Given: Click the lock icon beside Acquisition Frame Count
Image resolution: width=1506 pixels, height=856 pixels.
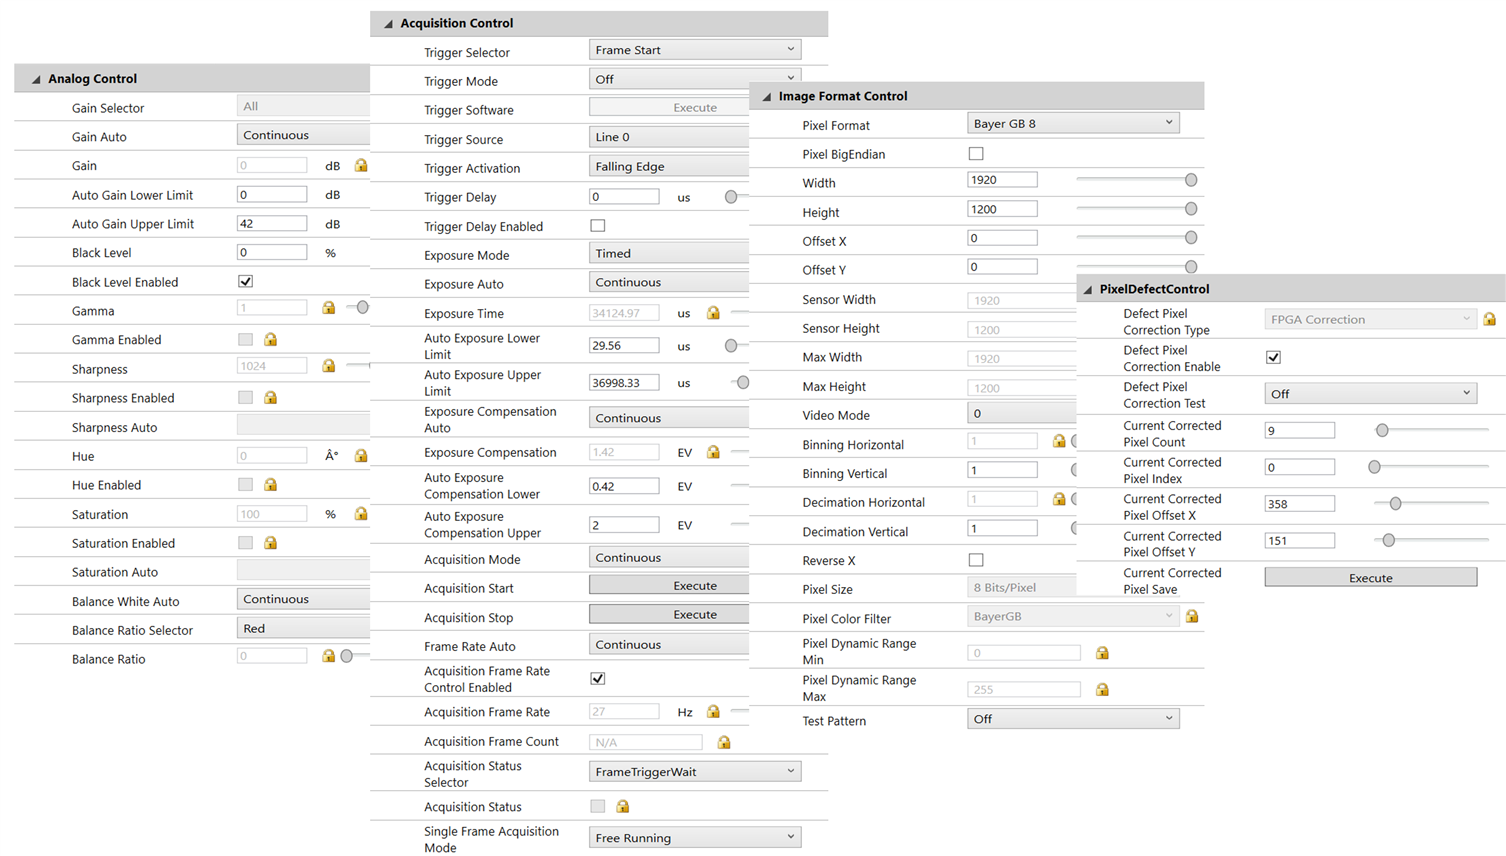Looking at the screenshot, I should pyautogui.click(x=724, y=742).
